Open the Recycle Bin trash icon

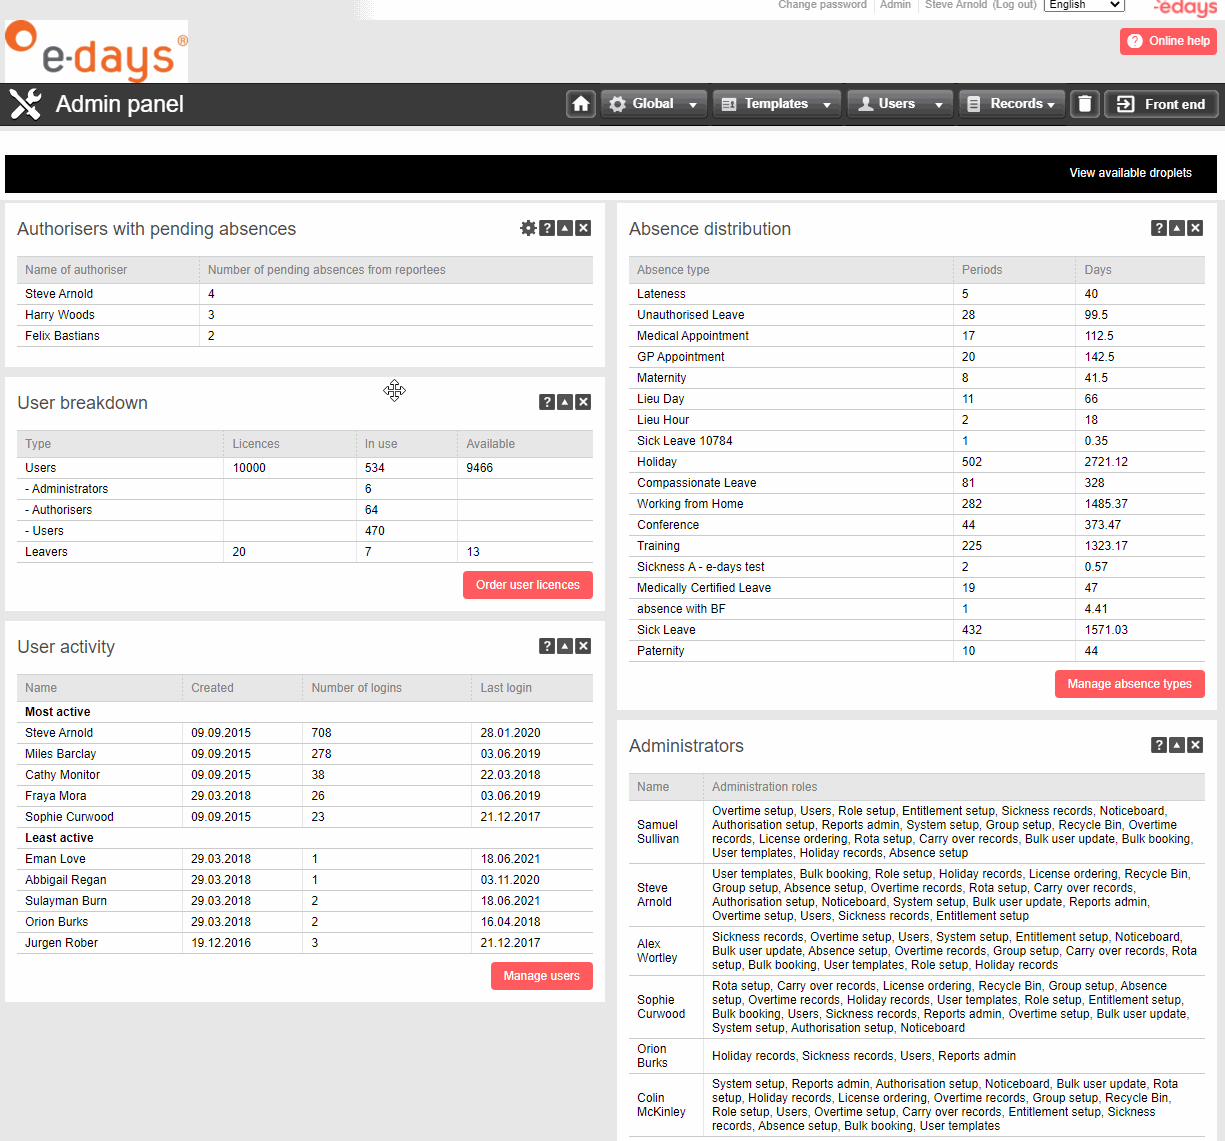pyautogui.click(x=1085, y=103)
